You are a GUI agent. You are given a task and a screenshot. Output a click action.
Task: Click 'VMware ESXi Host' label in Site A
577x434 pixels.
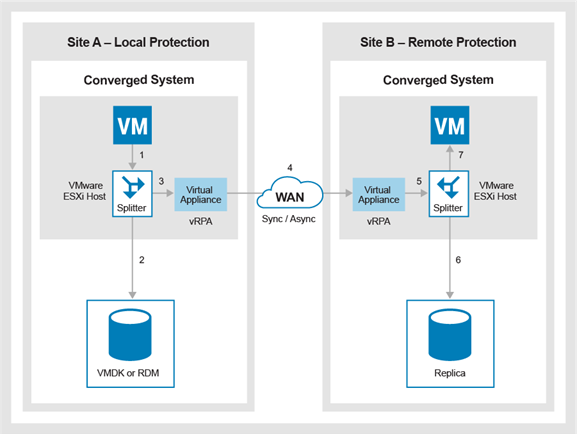[x=85, y=191]
